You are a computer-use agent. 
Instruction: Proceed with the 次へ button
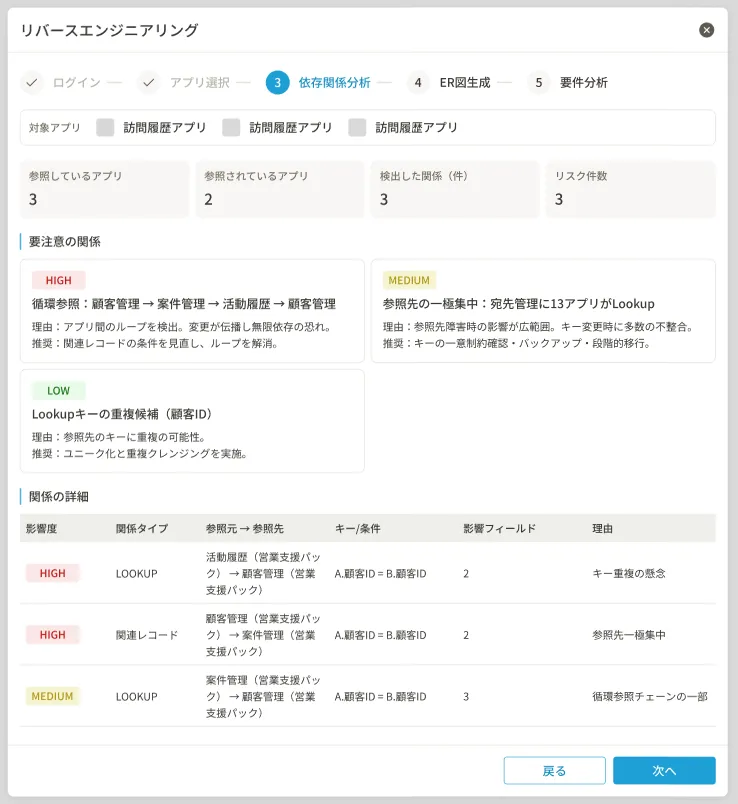tap(664, 770)
